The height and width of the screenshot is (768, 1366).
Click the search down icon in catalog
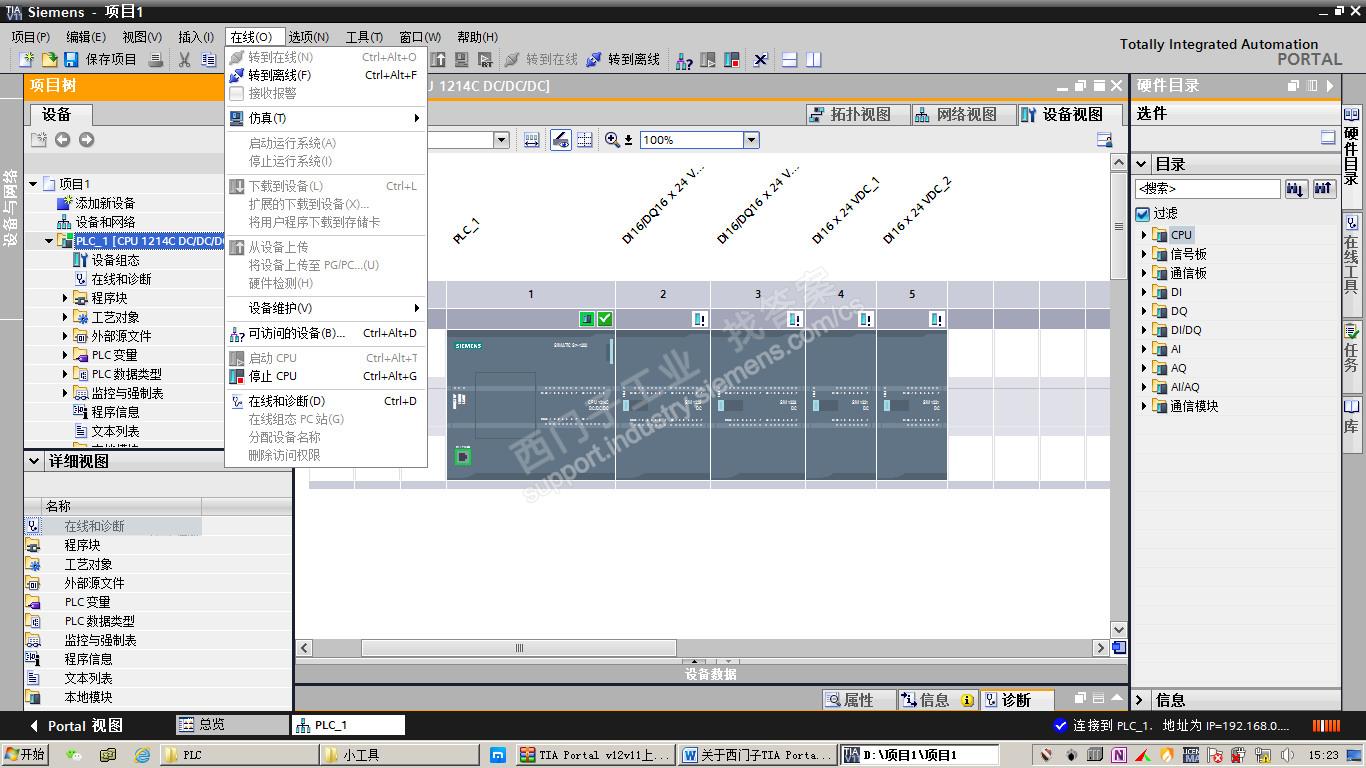click(1296, 188)
